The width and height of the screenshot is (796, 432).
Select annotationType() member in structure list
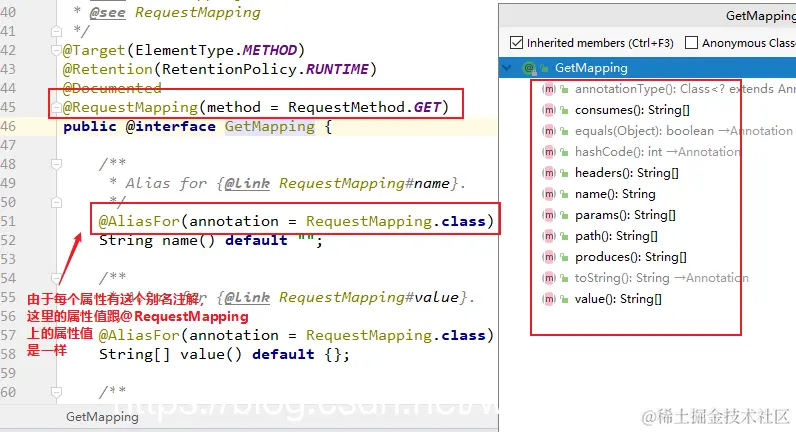[x=684, y=89]
